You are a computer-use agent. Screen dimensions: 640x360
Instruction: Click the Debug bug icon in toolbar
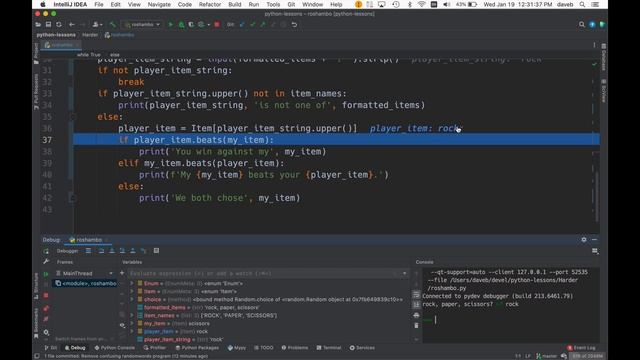coord(181,24)
